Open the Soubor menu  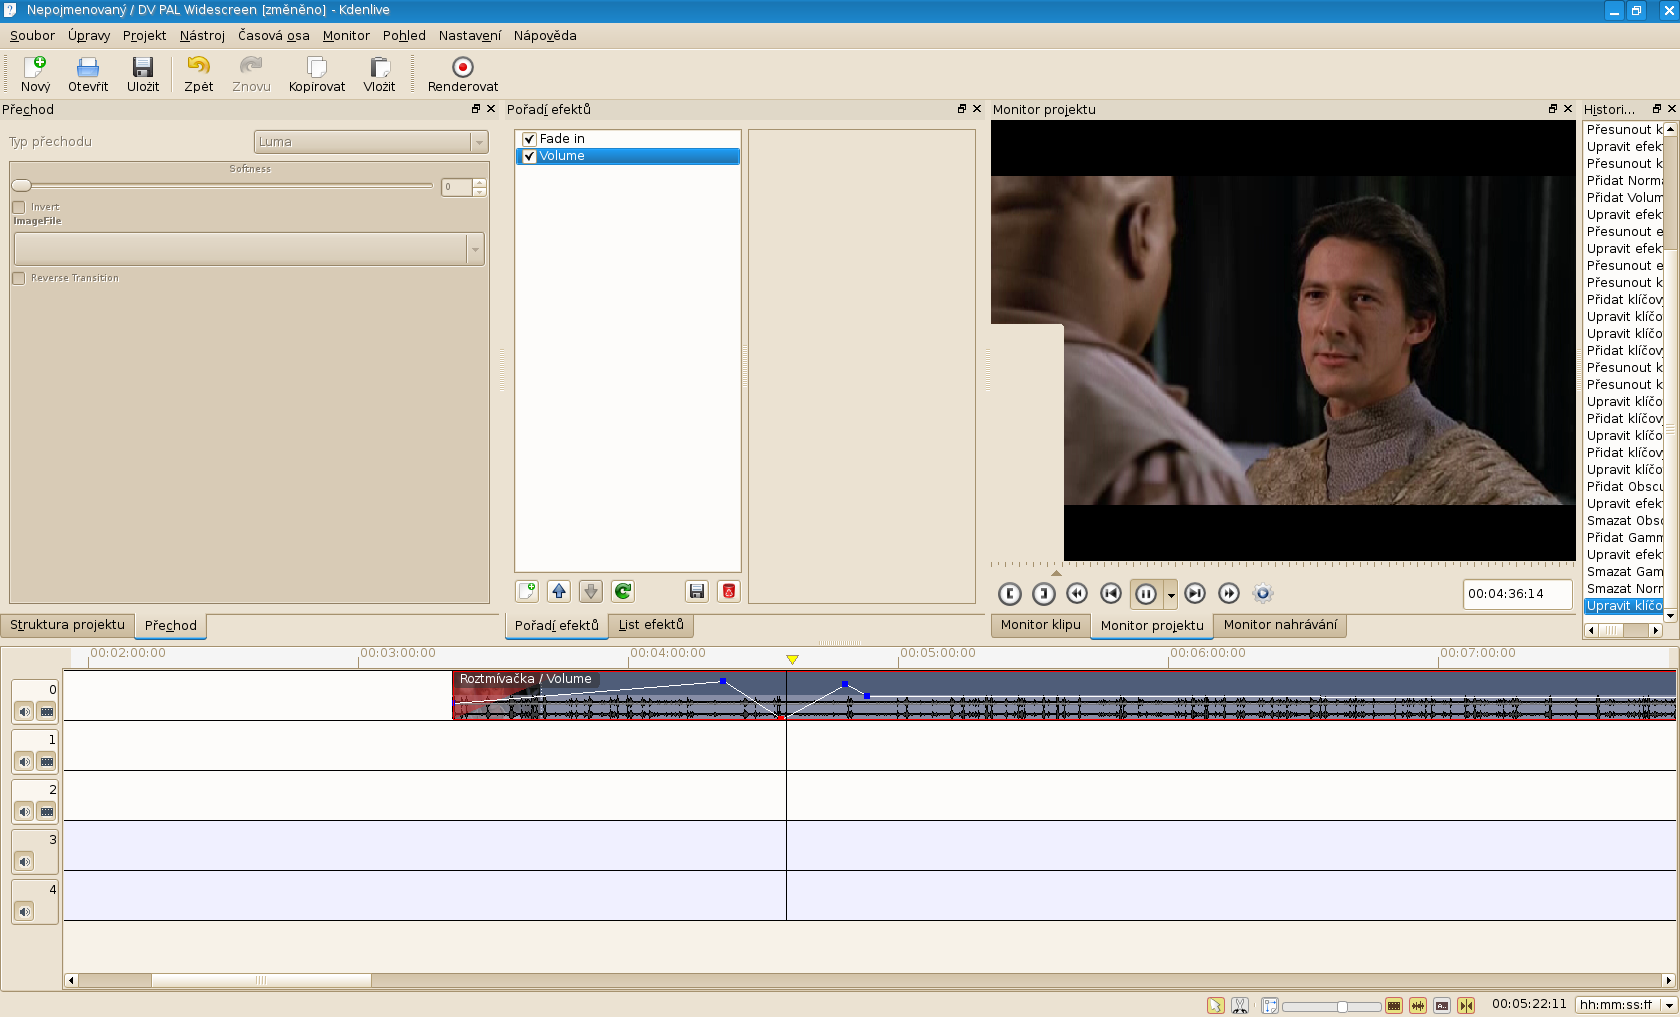coord(32,35)
